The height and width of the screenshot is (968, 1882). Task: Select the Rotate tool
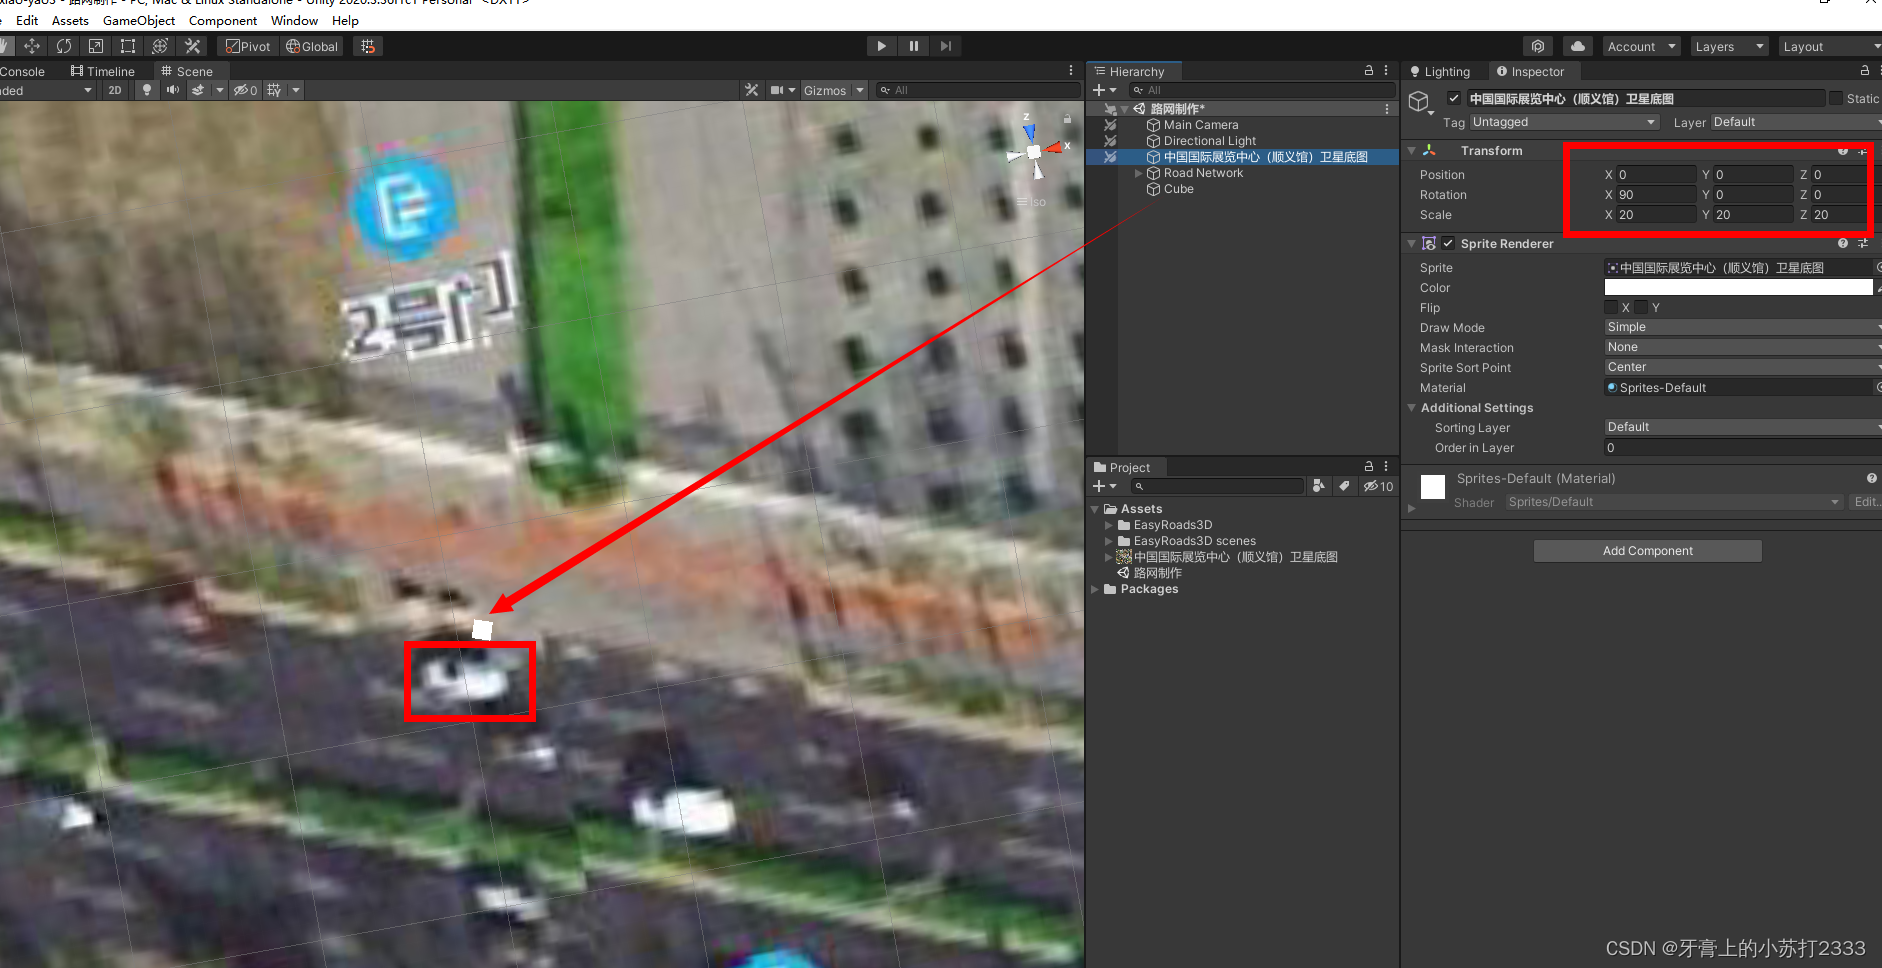(x=64, y=46)
